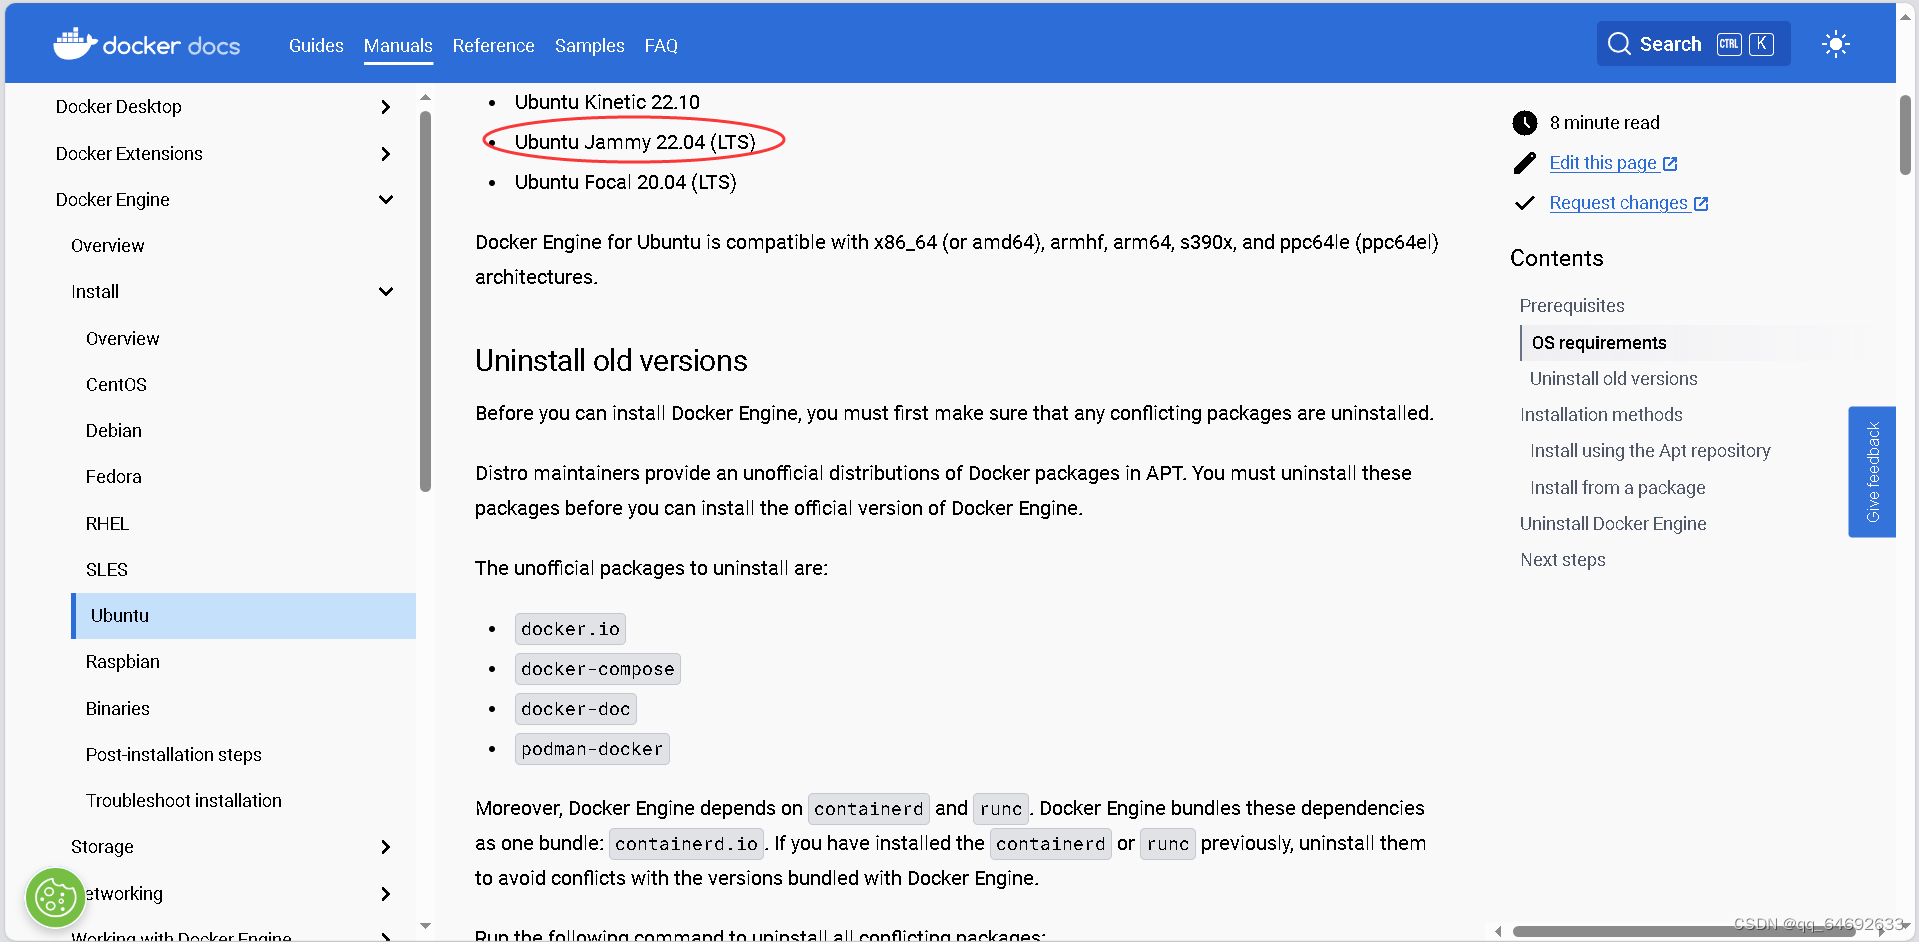Open the CentOS install page
Viewport: 1919px width, 942px height.
coord(116,385)
